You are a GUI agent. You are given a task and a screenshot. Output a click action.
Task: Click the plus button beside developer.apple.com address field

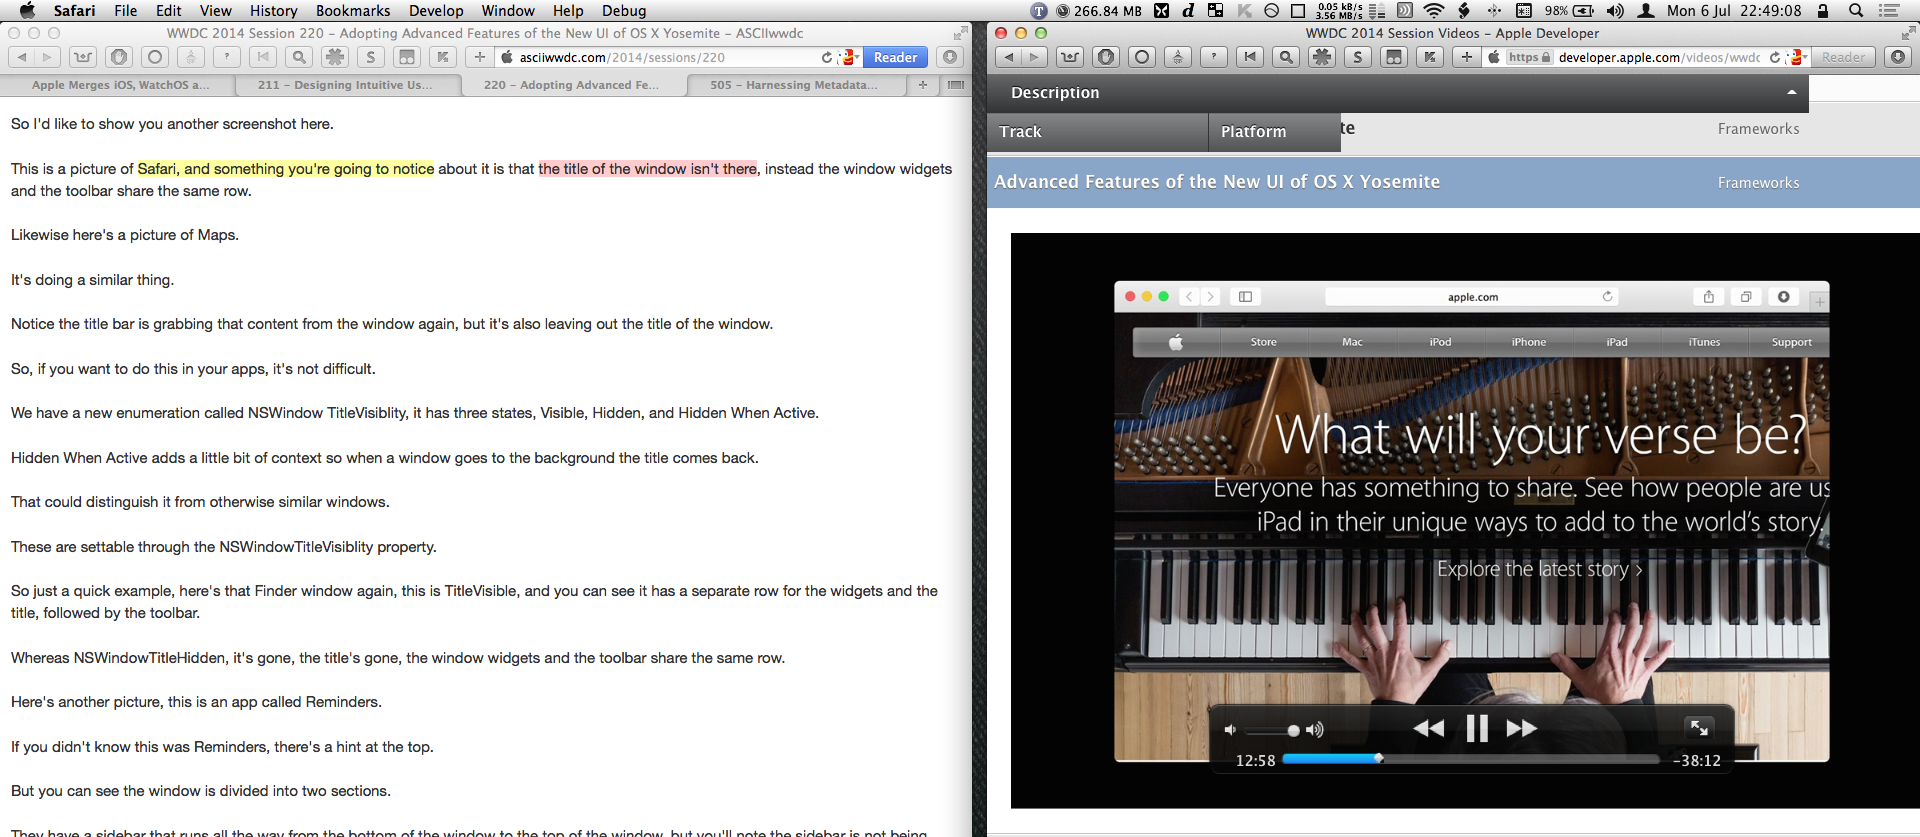(x=1467, y=57)
